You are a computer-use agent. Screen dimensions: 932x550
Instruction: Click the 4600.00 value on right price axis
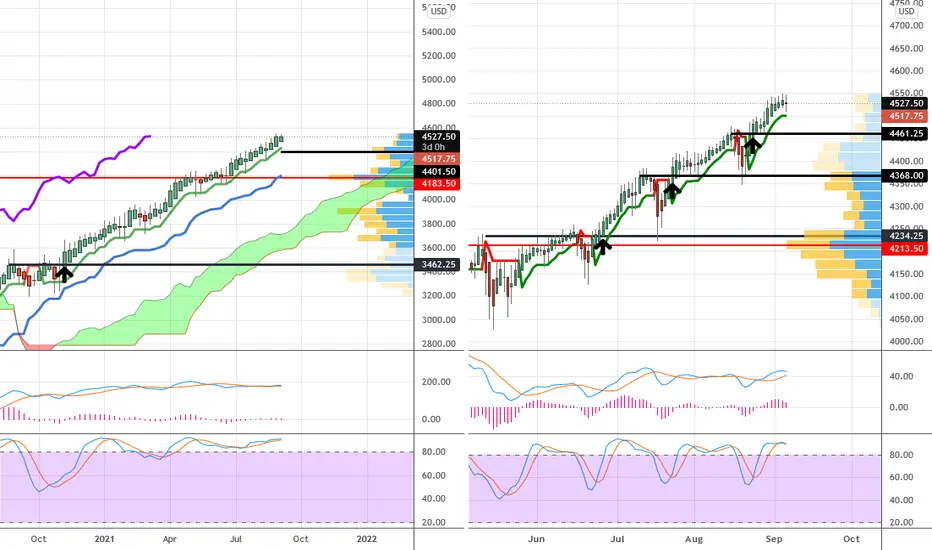point(906,71)
